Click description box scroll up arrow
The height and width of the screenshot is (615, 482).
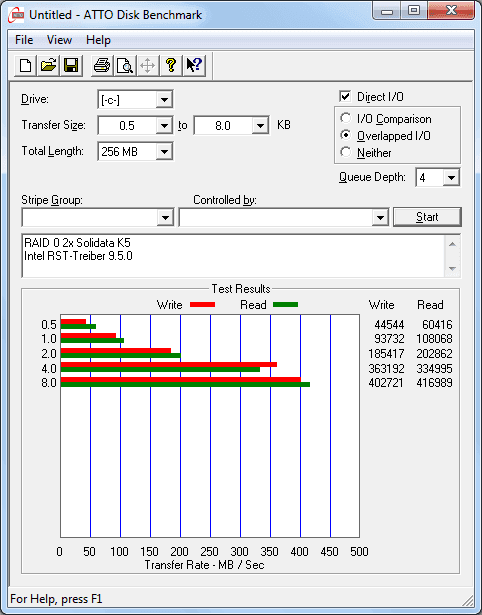[x=452, y=244]
